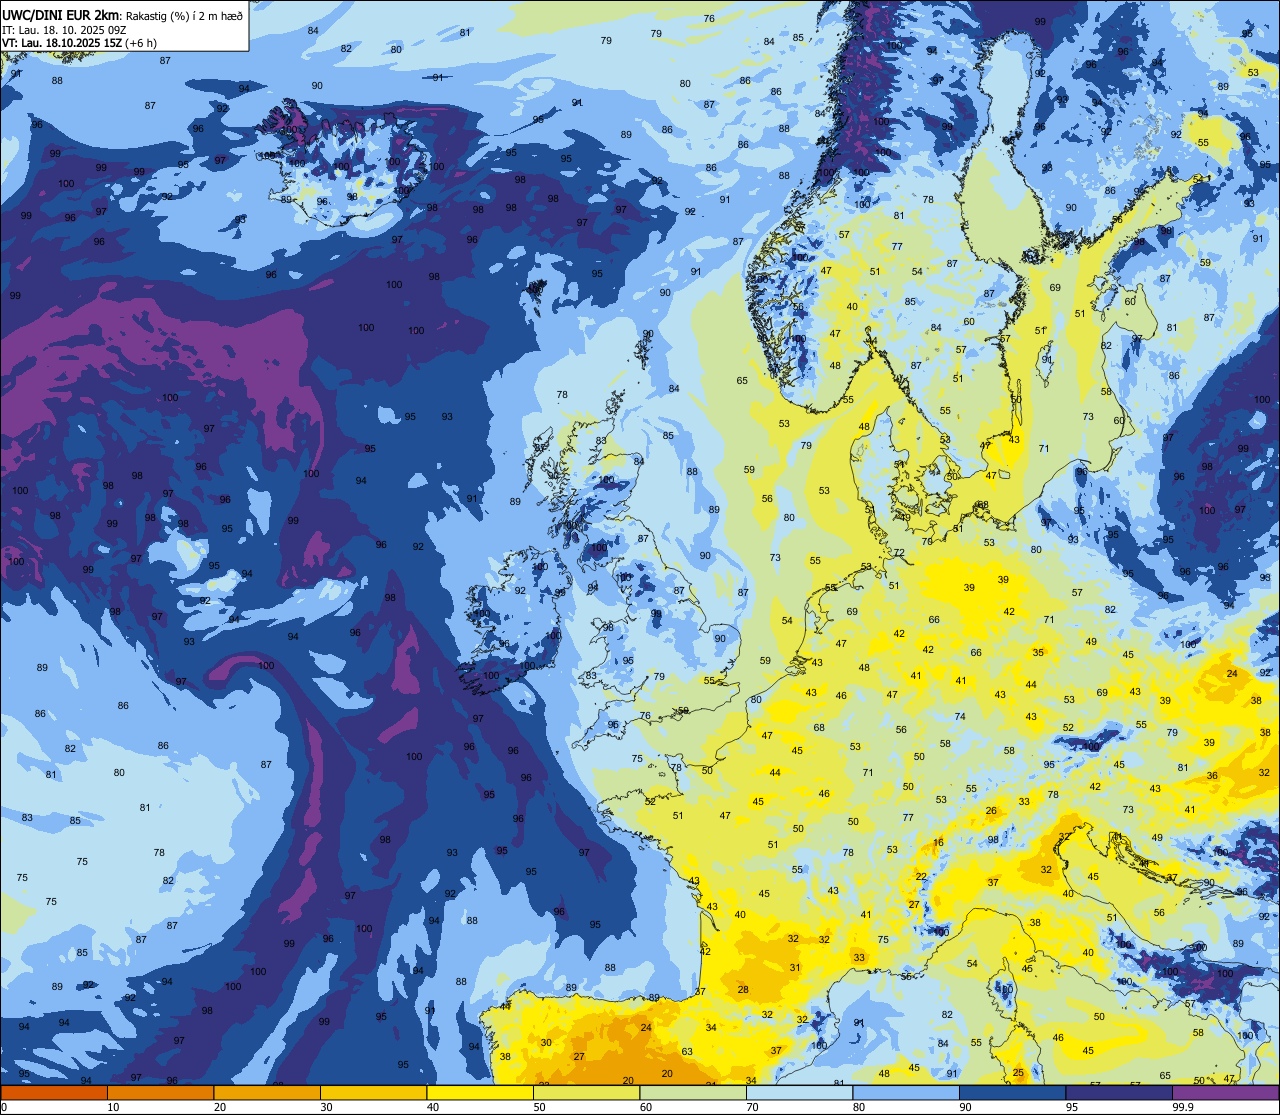
Task: Click the legend label "99.9"
Action: (1184, 1107)
